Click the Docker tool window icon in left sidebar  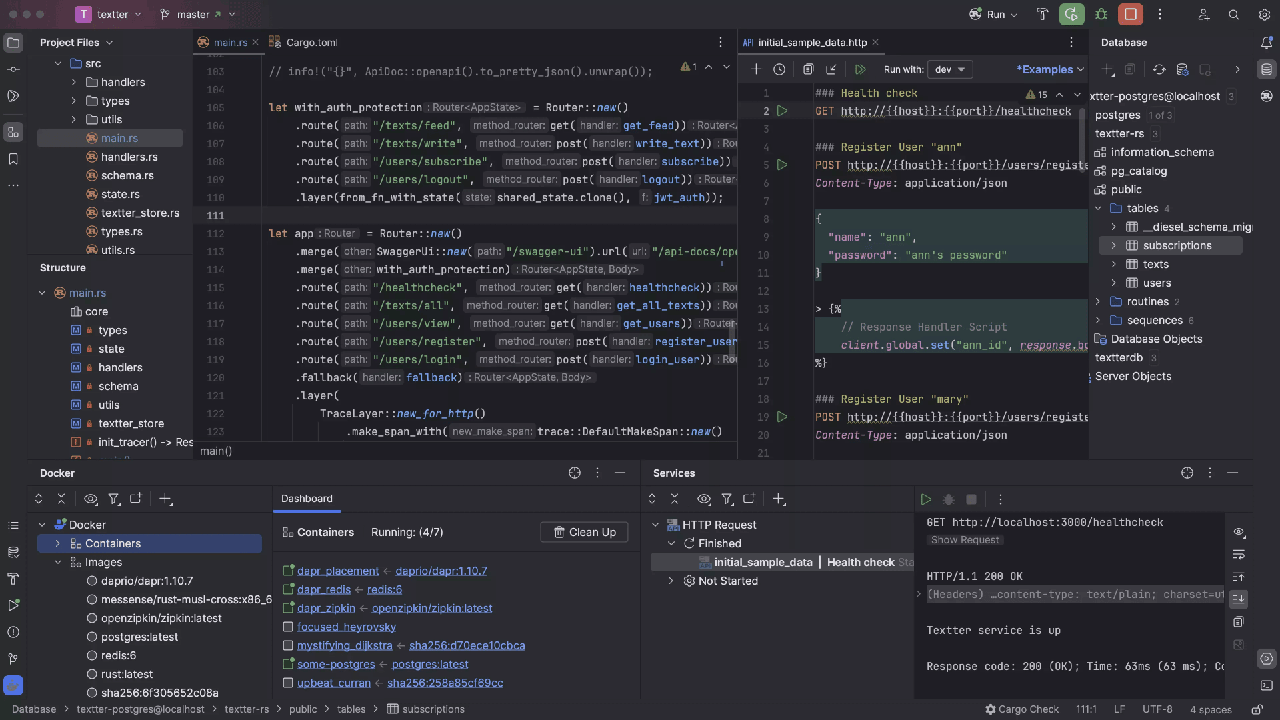[x=13, y=685]
